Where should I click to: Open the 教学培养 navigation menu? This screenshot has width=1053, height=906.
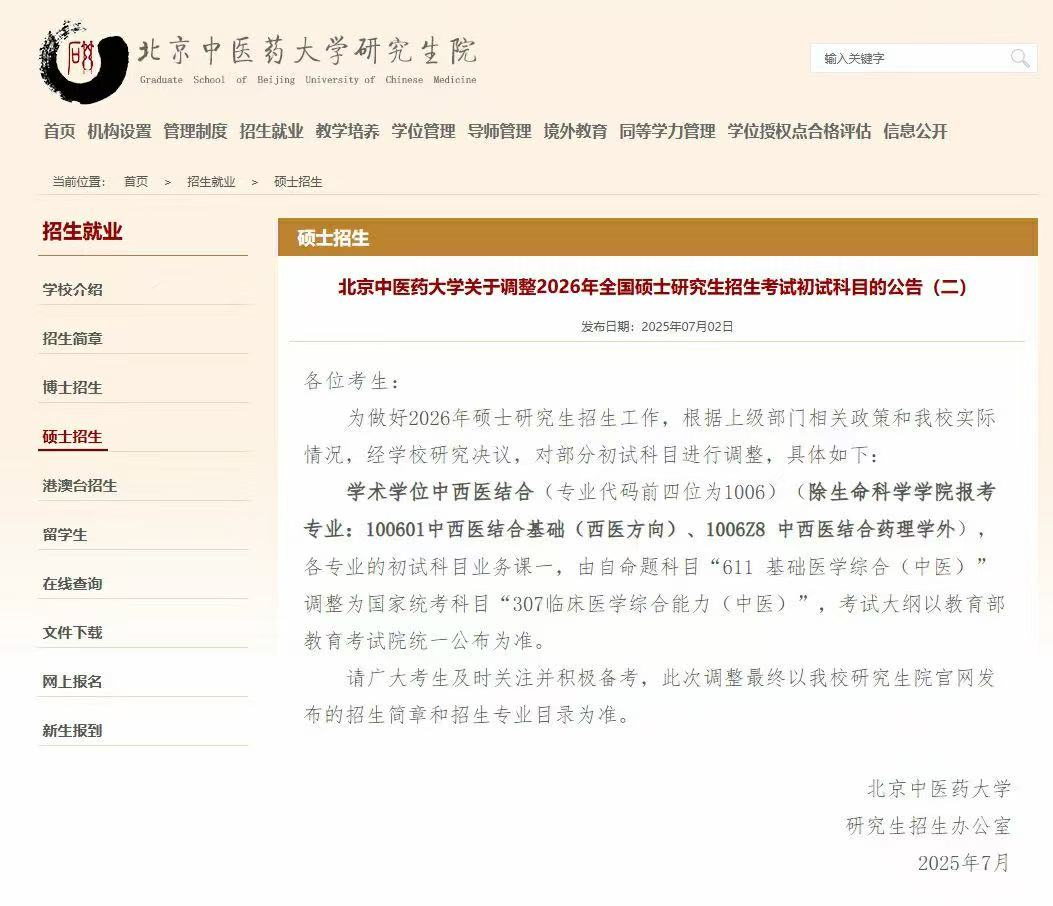click(347, 131)
